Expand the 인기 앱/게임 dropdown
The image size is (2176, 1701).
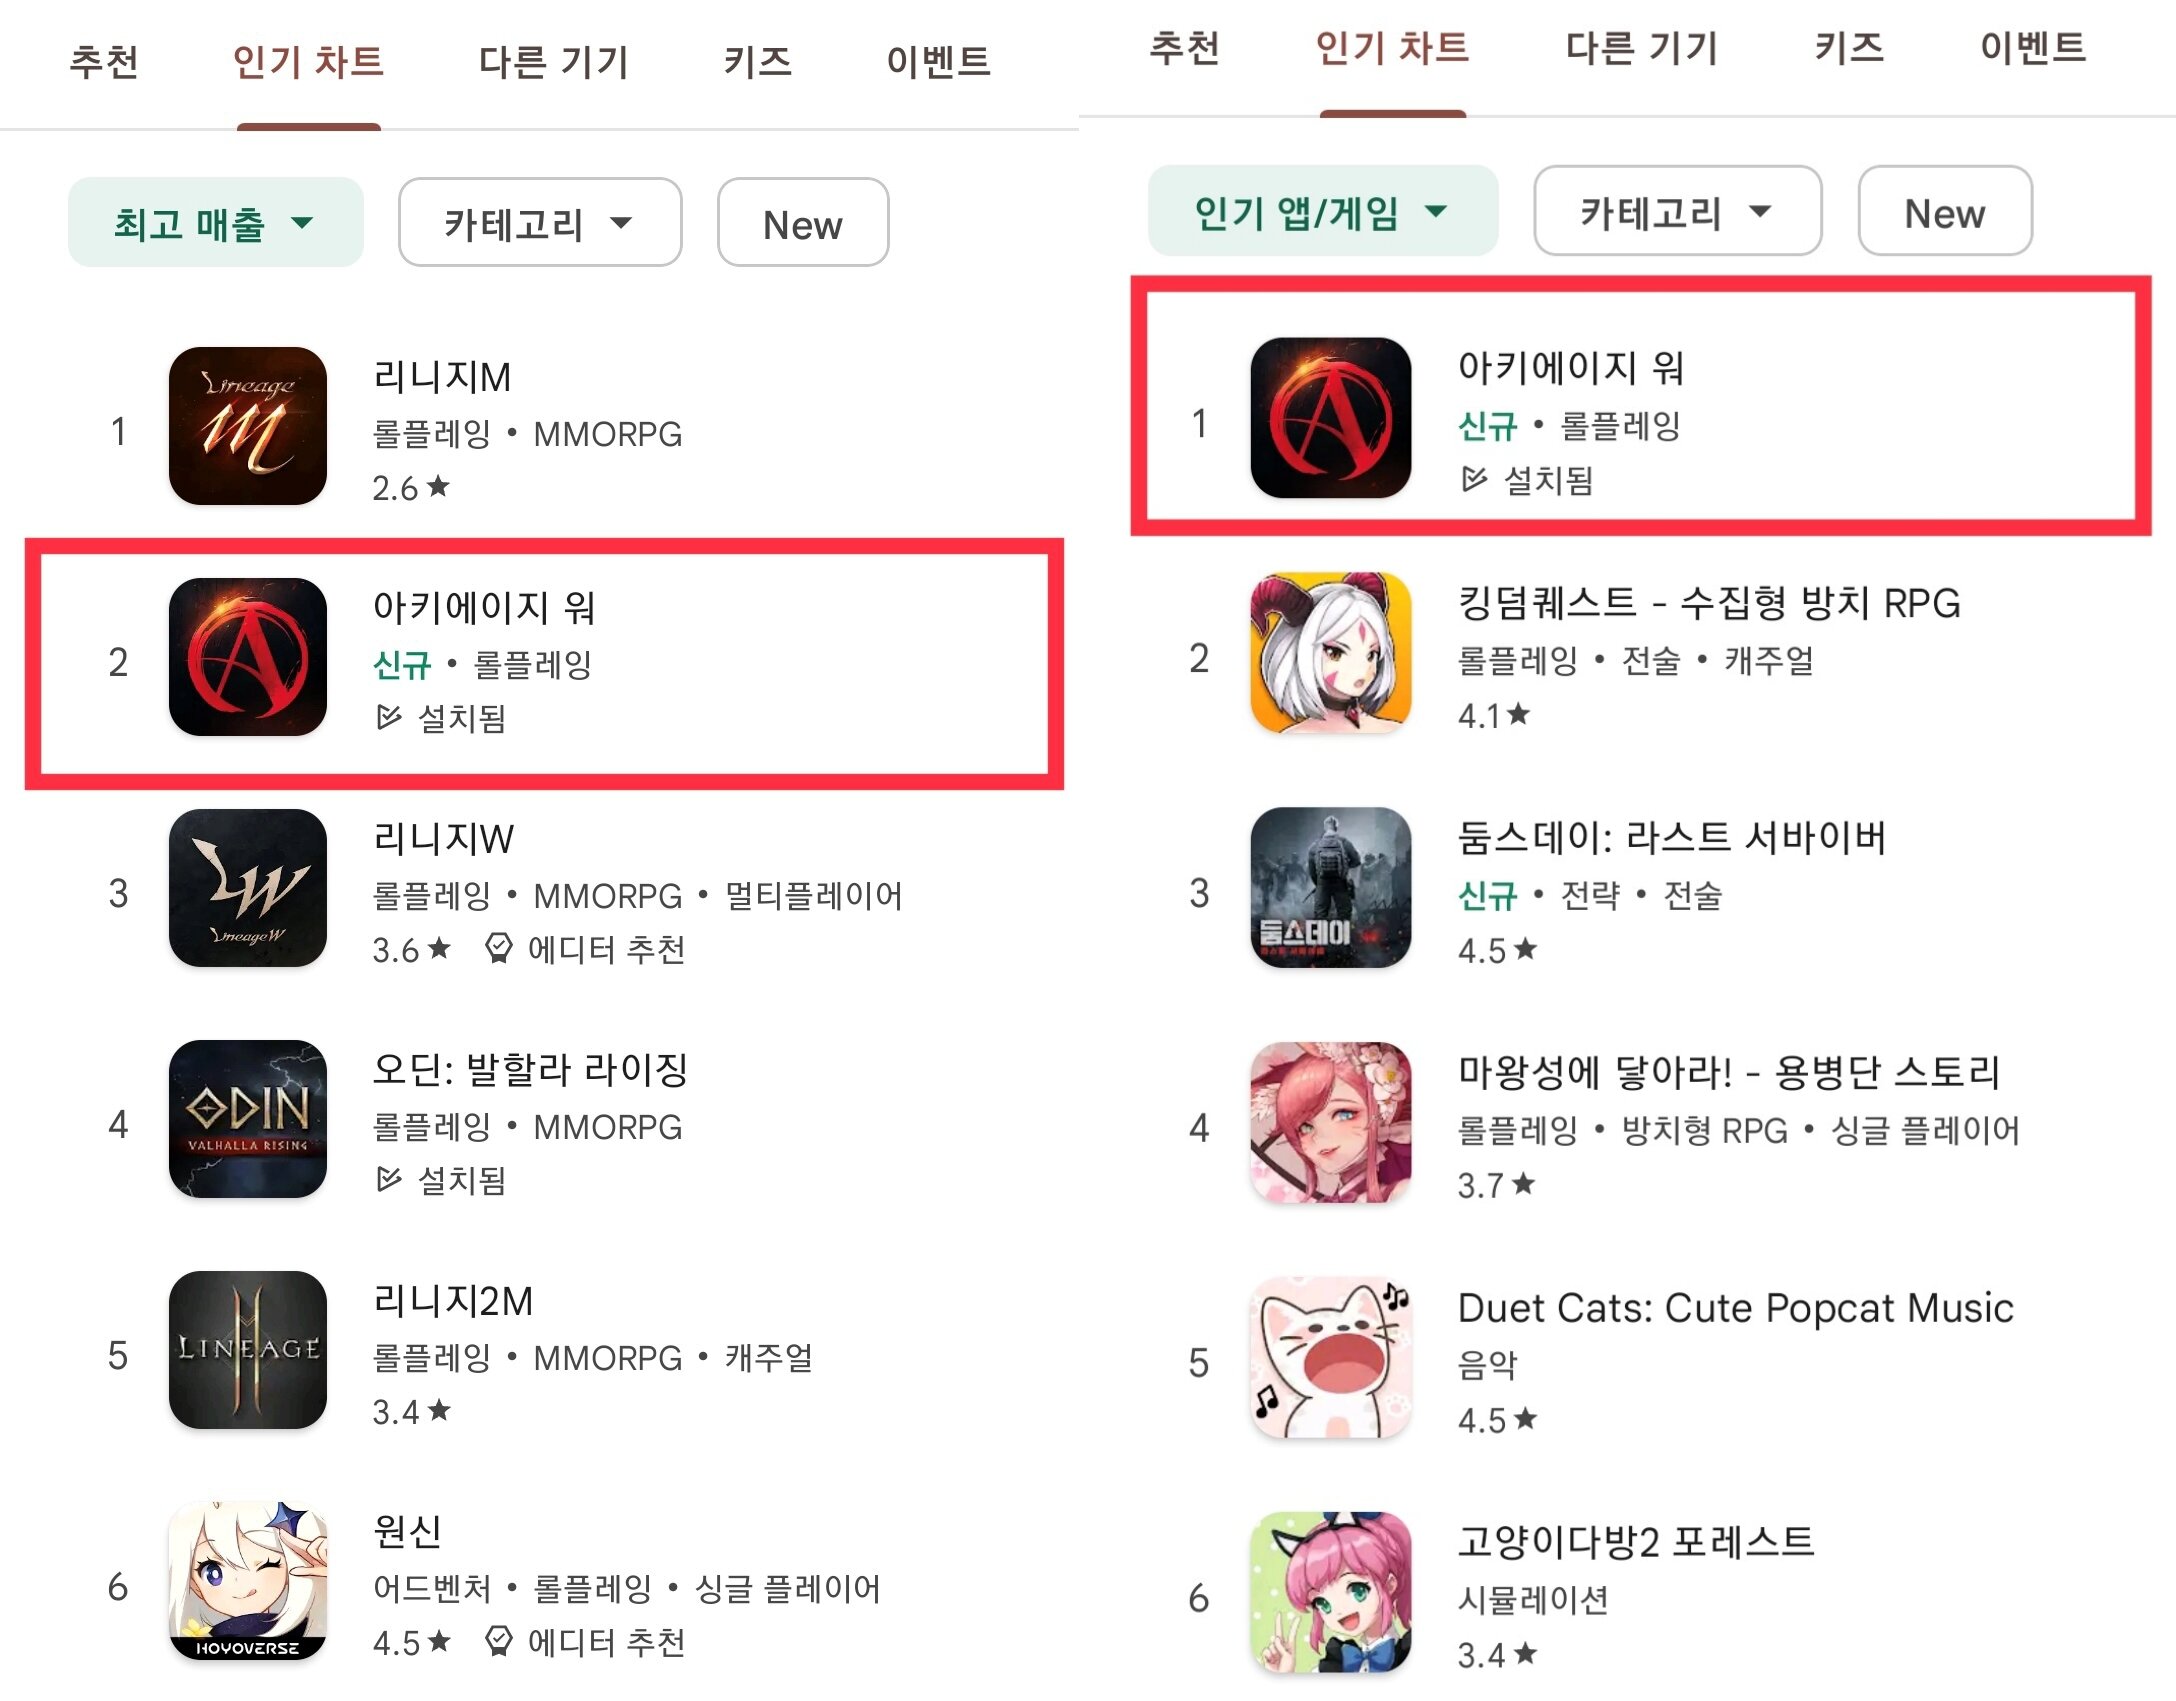(x=1323, y=212)
